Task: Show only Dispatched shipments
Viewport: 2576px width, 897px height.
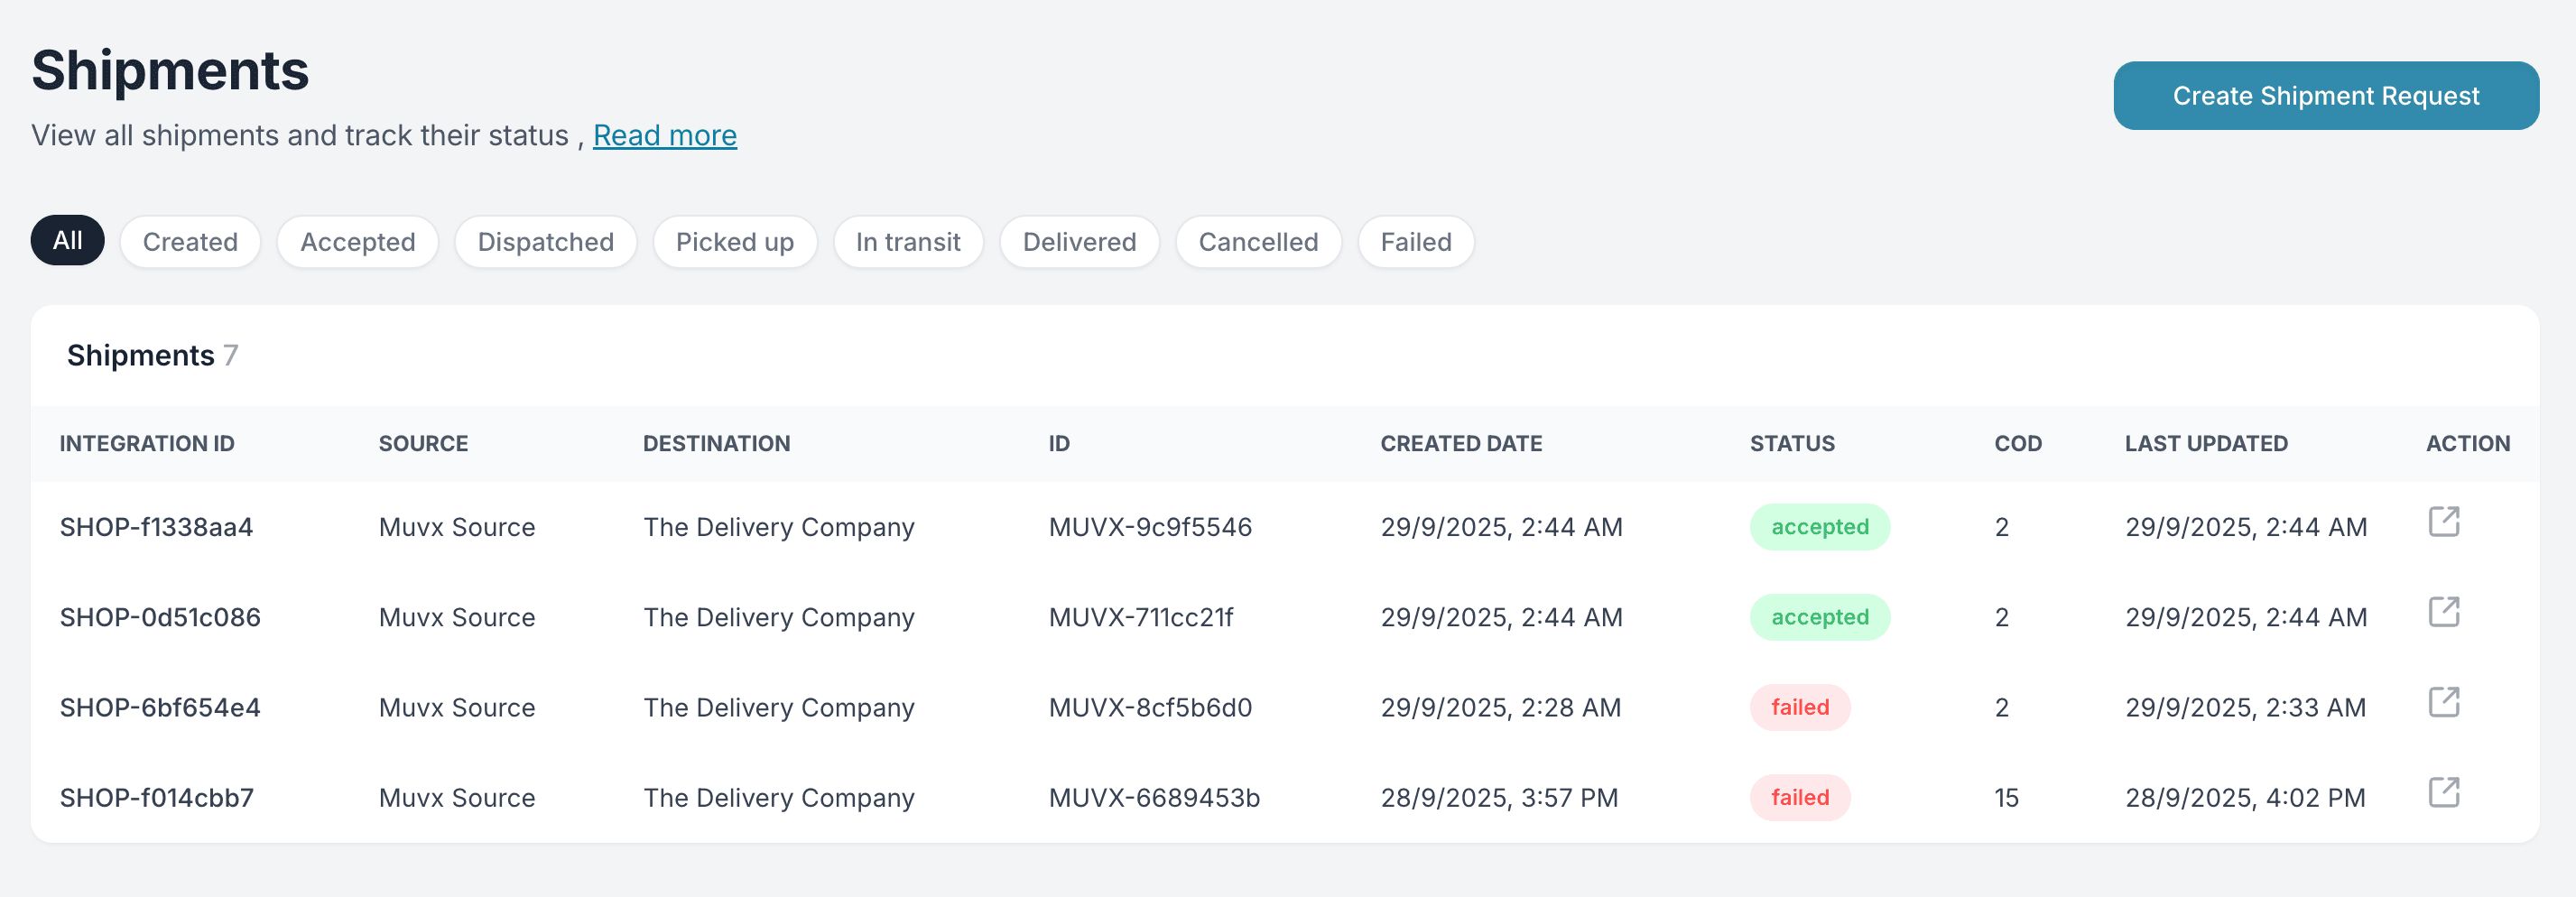Action: pos(545,242)
